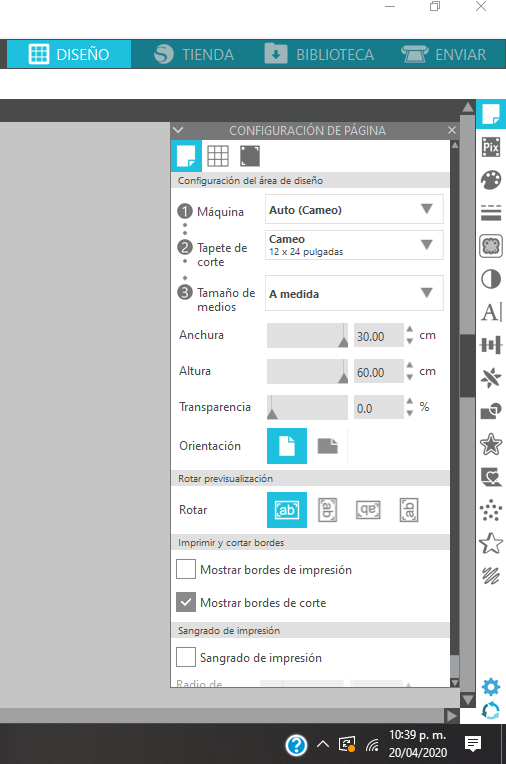506x764 pixels.
Task: Increase Transparencia with the up stepper arrow
Action: 409,401
